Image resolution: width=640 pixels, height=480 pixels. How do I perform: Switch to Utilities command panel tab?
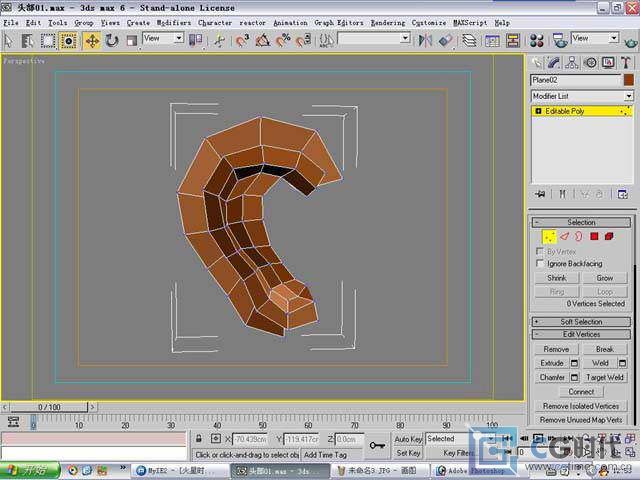[626, 63]
